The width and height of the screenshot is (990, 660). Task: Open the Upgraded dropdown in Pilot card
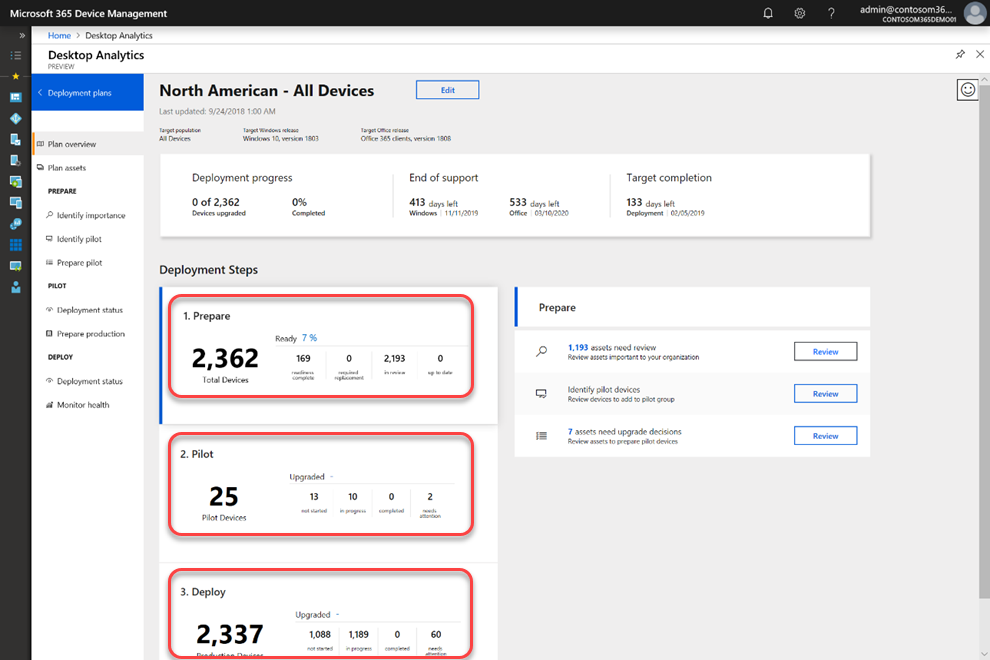point(311,477)
